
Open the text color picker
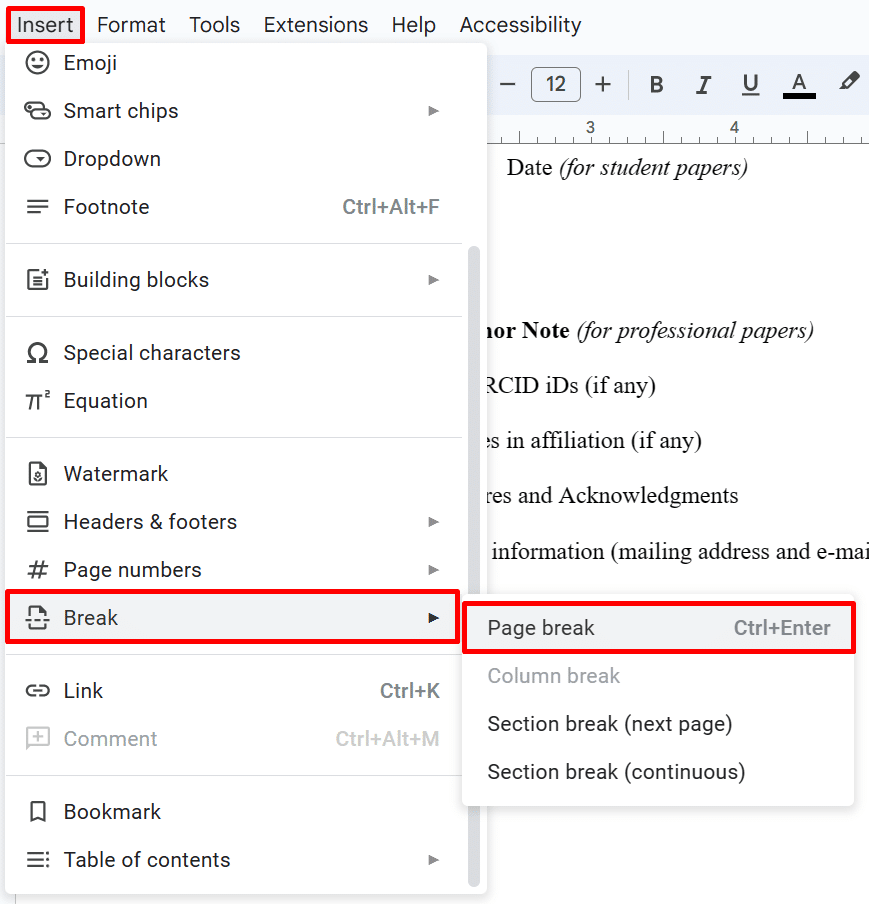click(x=798, y=85)
